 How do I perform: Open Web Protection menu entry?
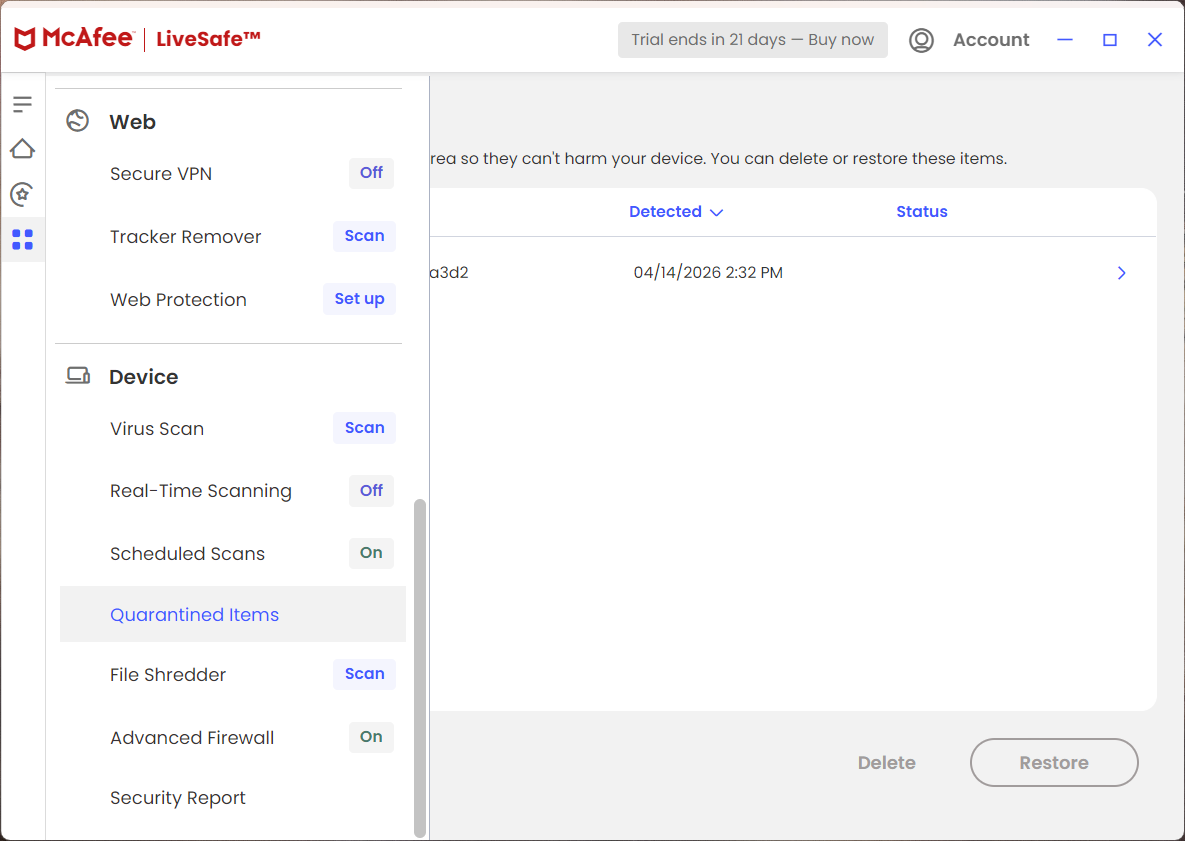point(178,300)
